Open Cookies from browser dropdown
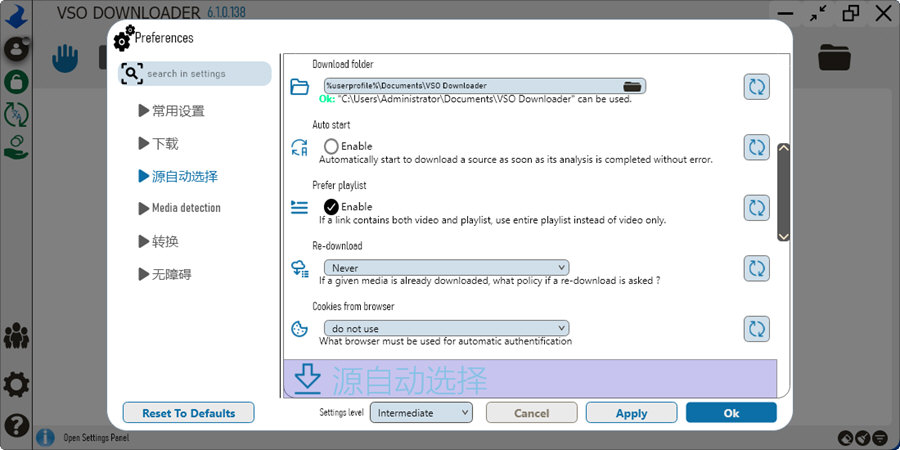The width and height of the screenshot is (900, 450). [x=447, y=328]
